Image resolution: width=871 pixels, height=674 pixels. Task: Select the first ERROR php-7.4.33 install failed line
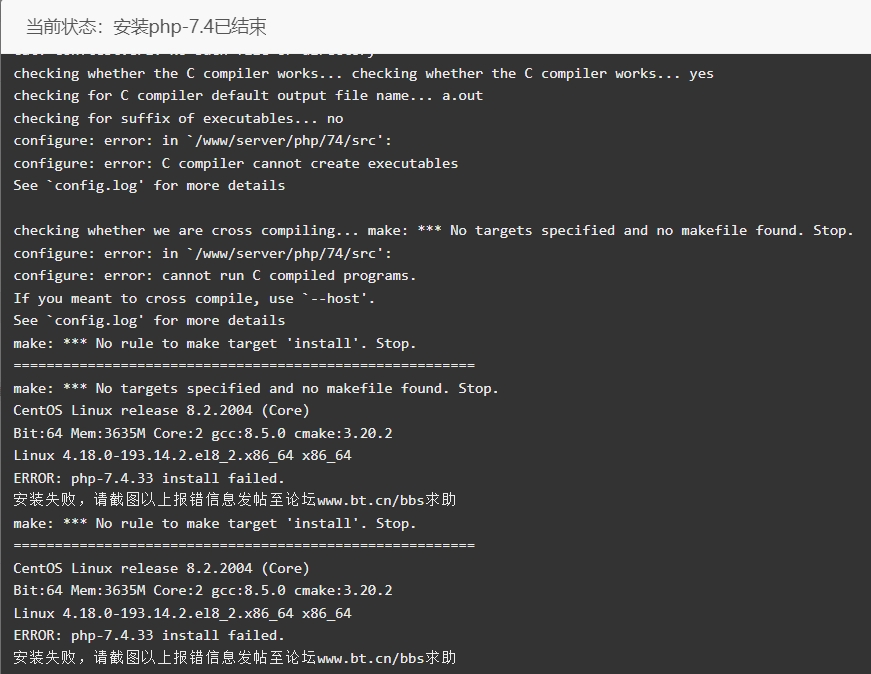(x=149, y=478)
